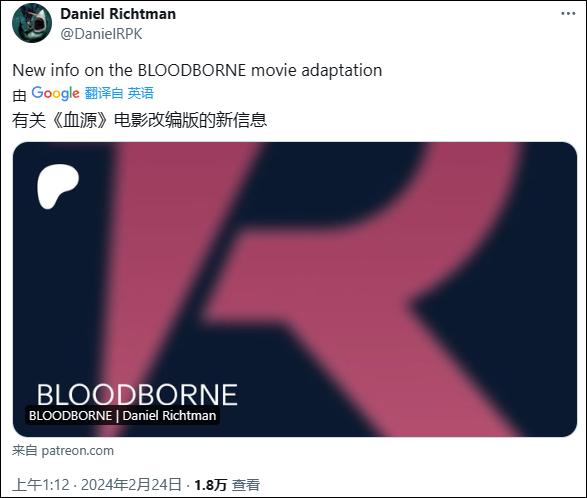Open the BLOODBORNE Patreon card image
587x498 pixels.
[x=295, y=289]
